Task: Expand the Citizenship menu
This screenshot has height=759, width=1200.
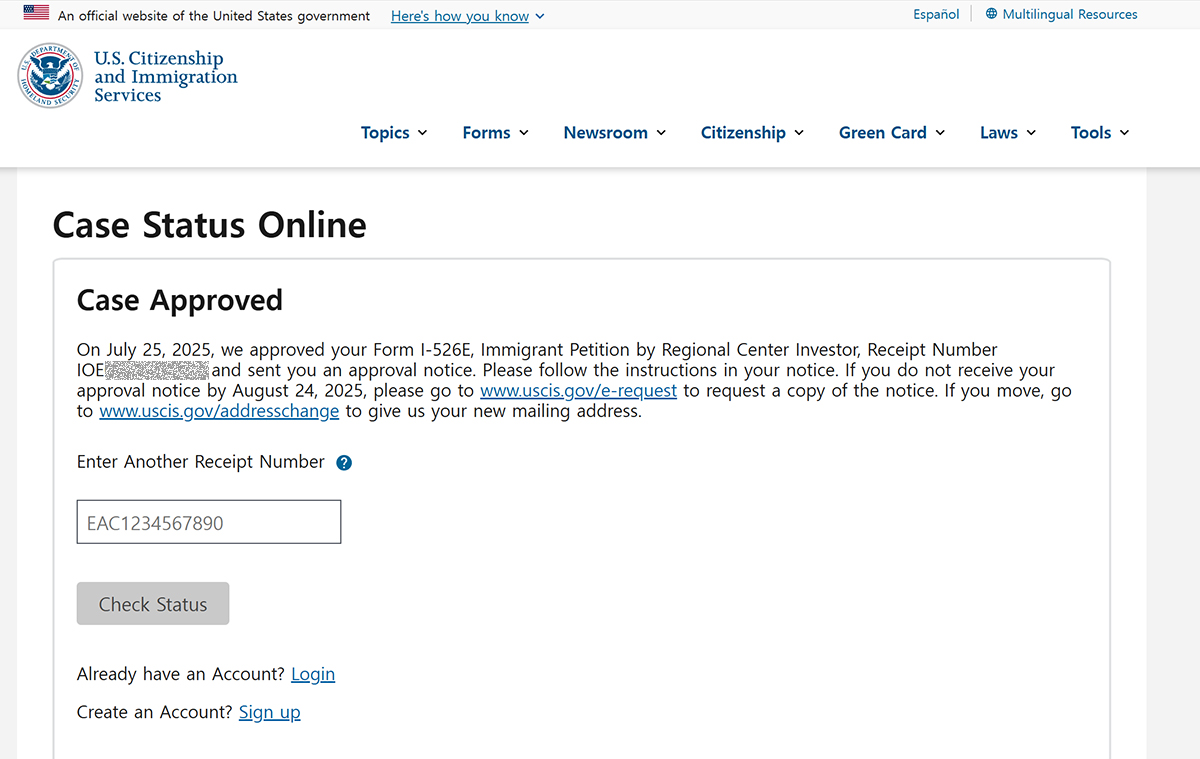Action: coord(752,133)
